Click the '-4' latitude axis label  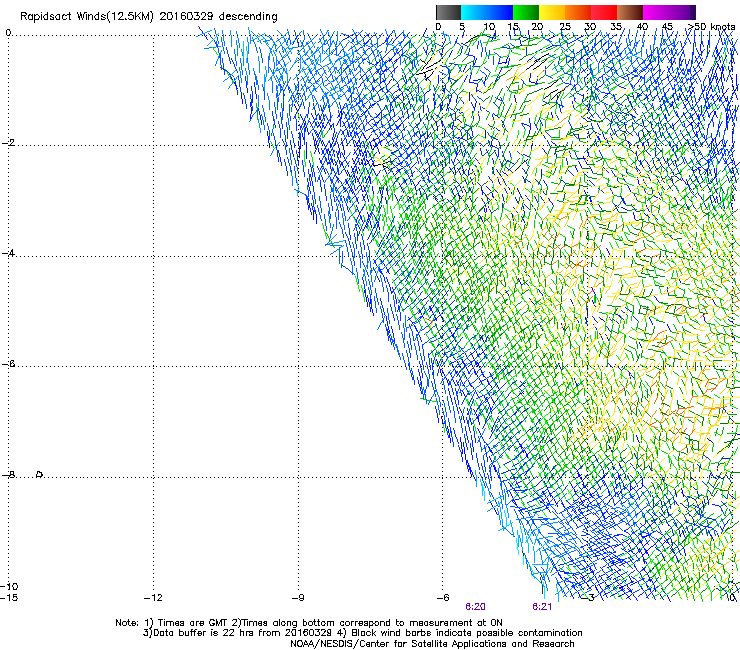point(8,253)
